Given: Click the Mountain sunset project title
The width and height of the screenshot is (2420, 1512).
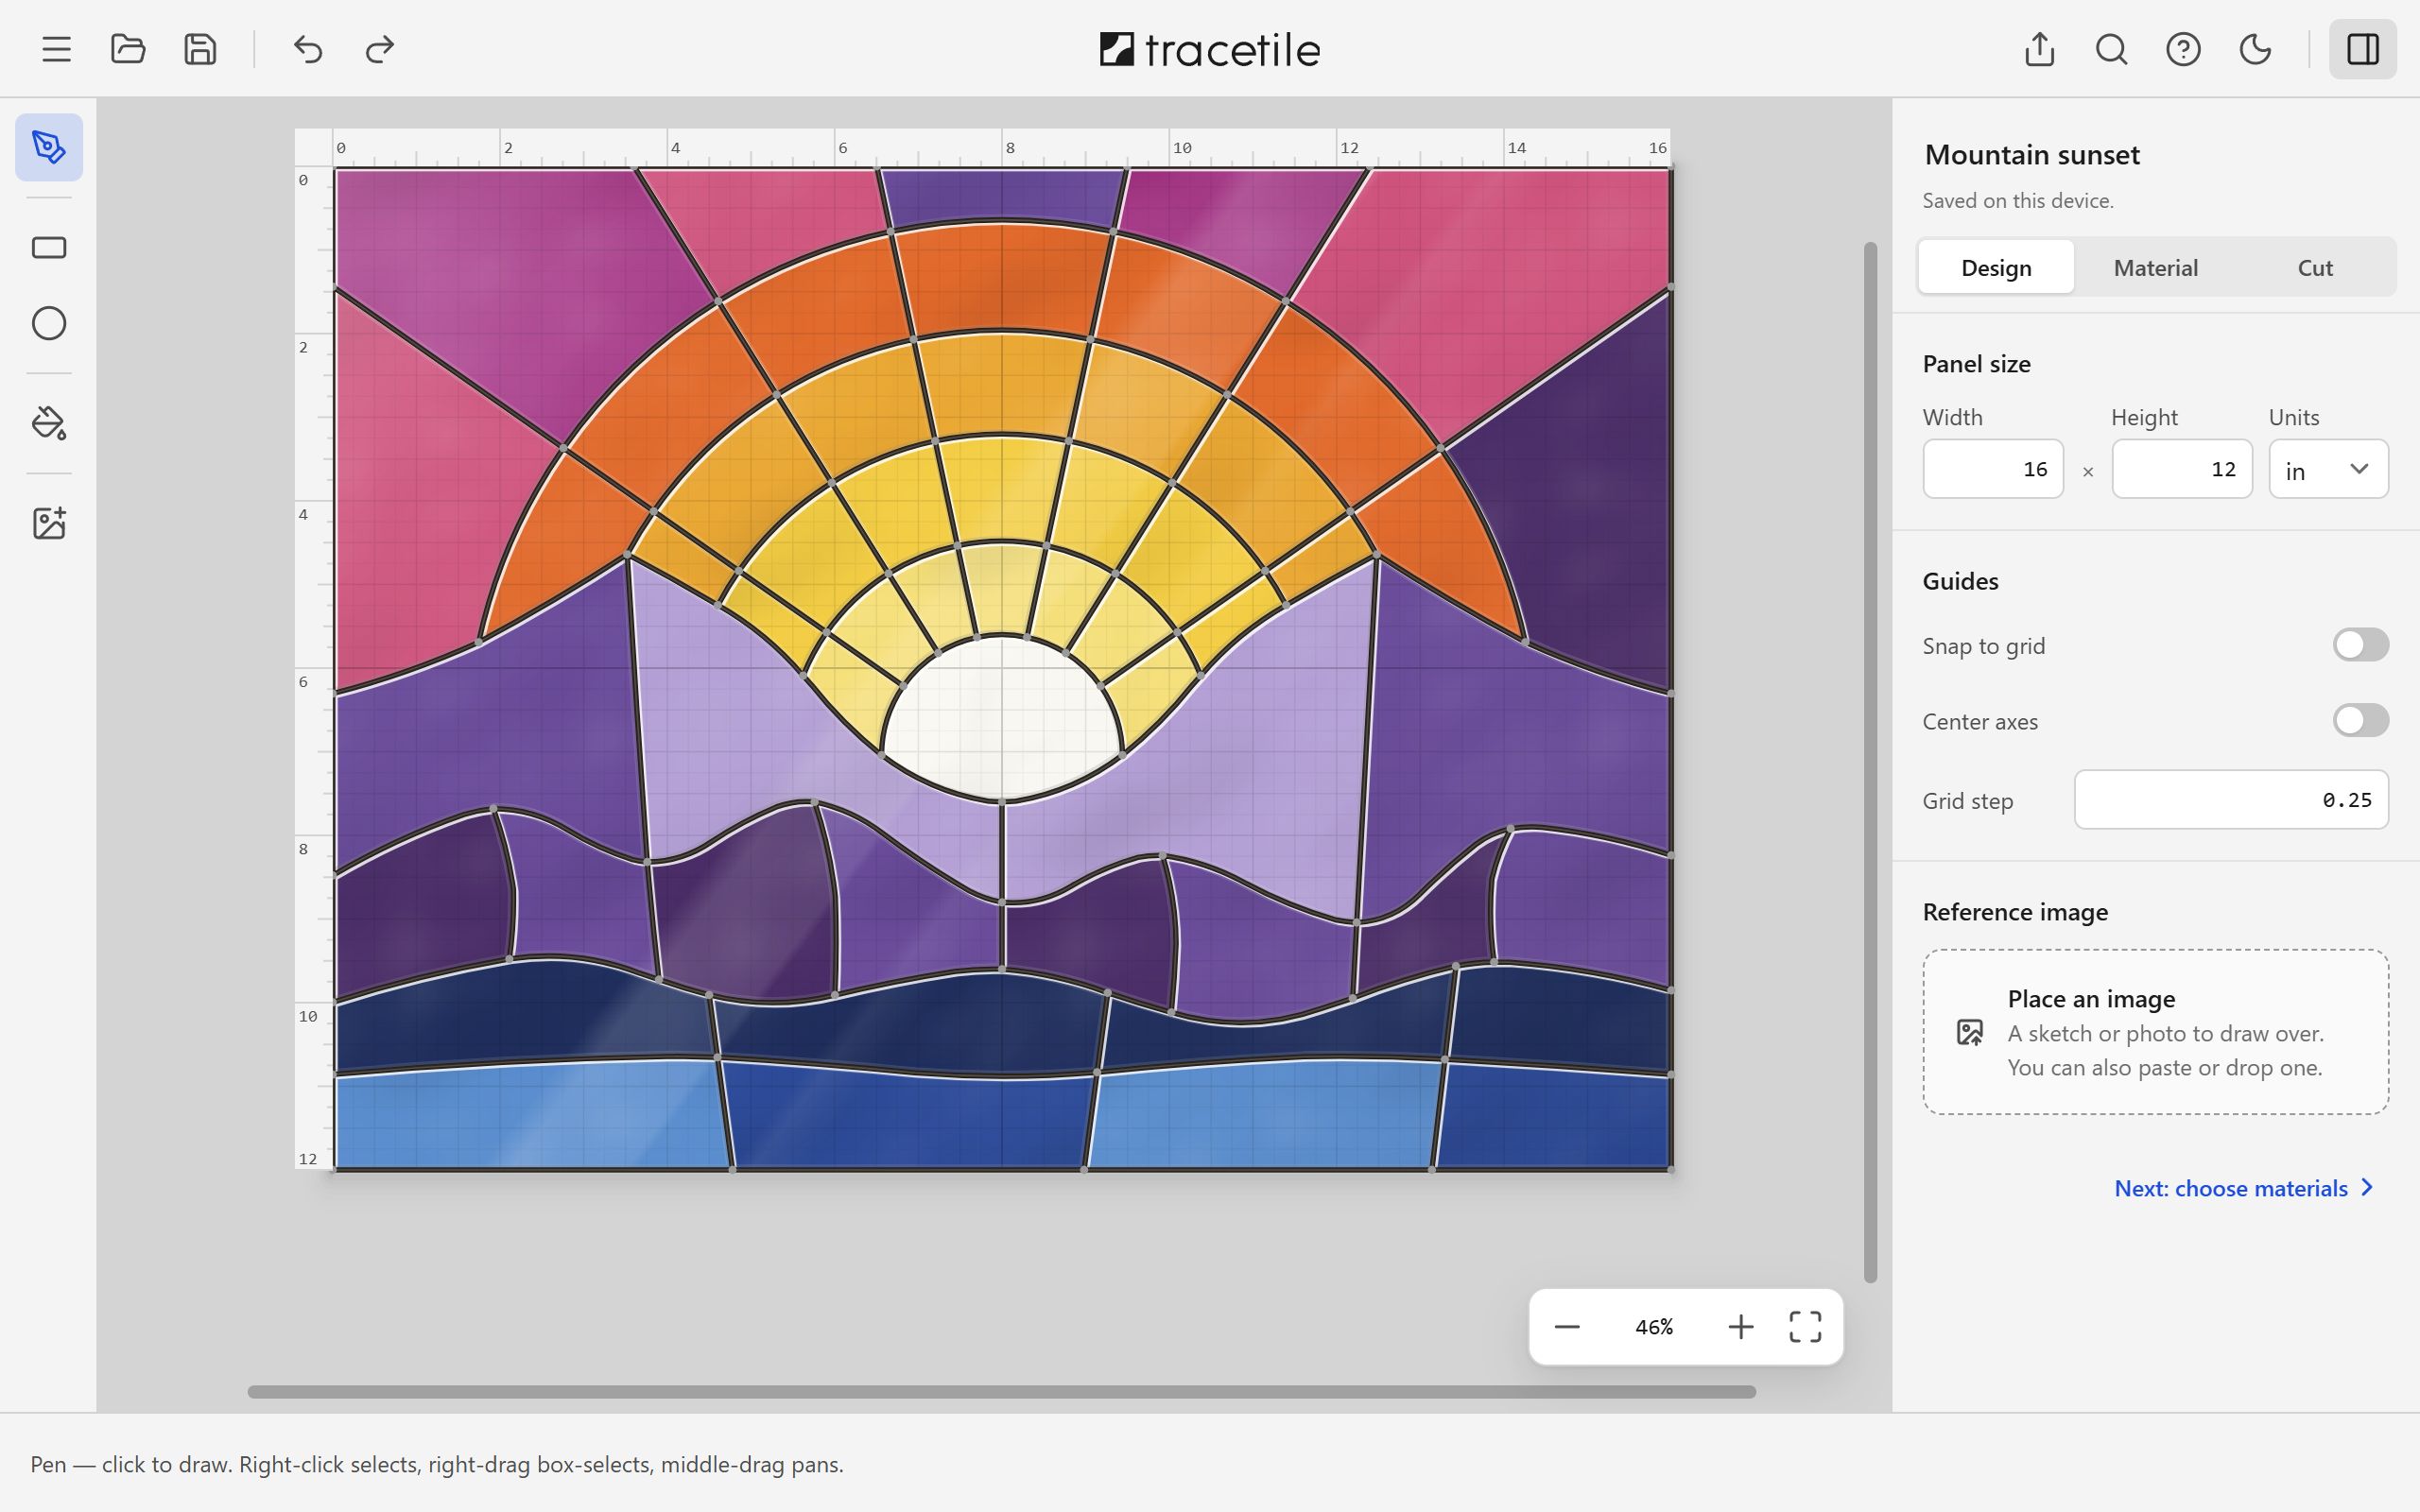Looking at the screenshot, I should point(2032,155).
